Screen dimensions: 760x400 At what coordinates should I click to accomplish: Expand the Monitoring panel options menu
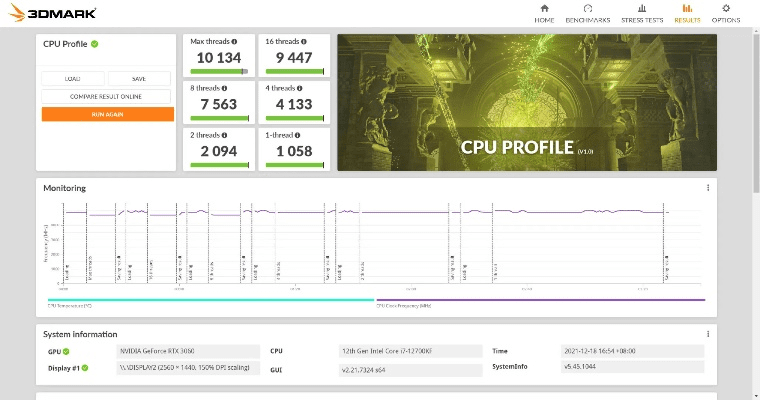pyautogui.click(x=708, y=188)
